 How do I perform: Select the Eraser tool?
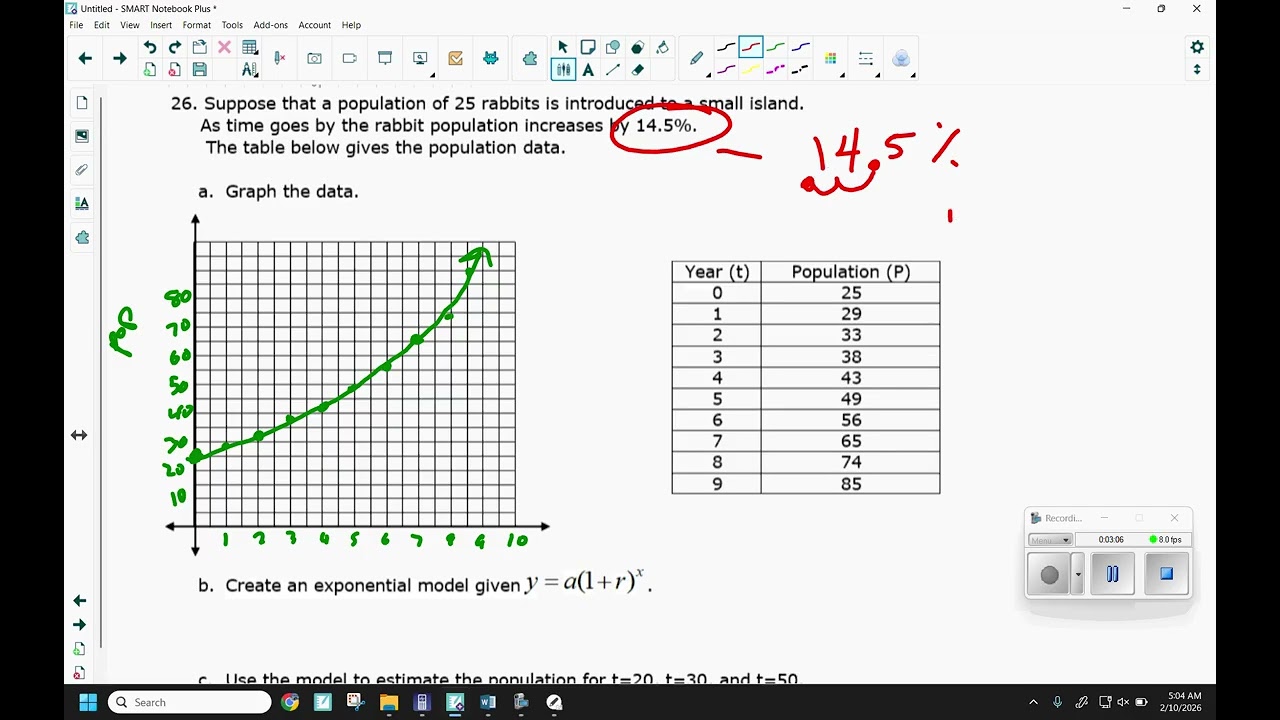637,70
